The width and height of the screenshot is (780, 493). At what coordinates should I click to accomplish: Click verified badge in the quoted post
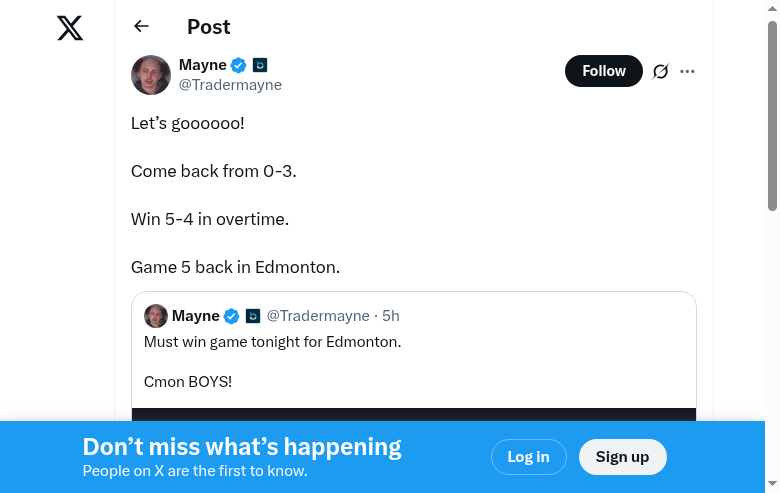232,316
